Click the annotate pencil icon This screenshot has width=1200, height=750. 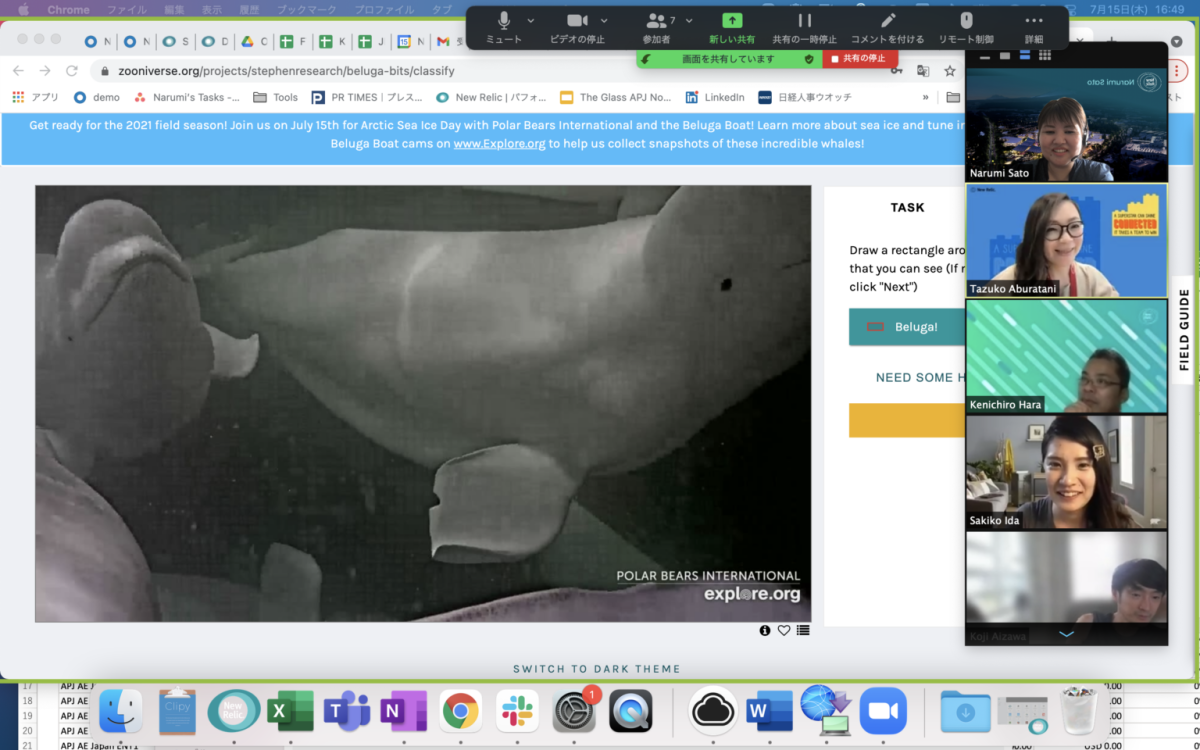pyautogui.click(x=888, y=21)
